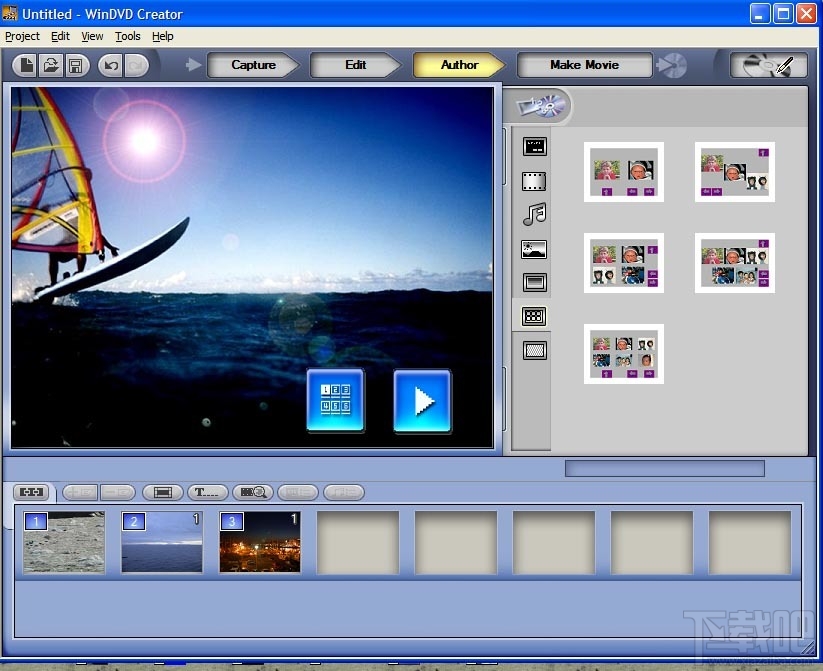Open the Tools menu
The height and width of the screenshot is (671, 823).
(x=127, y=36)
